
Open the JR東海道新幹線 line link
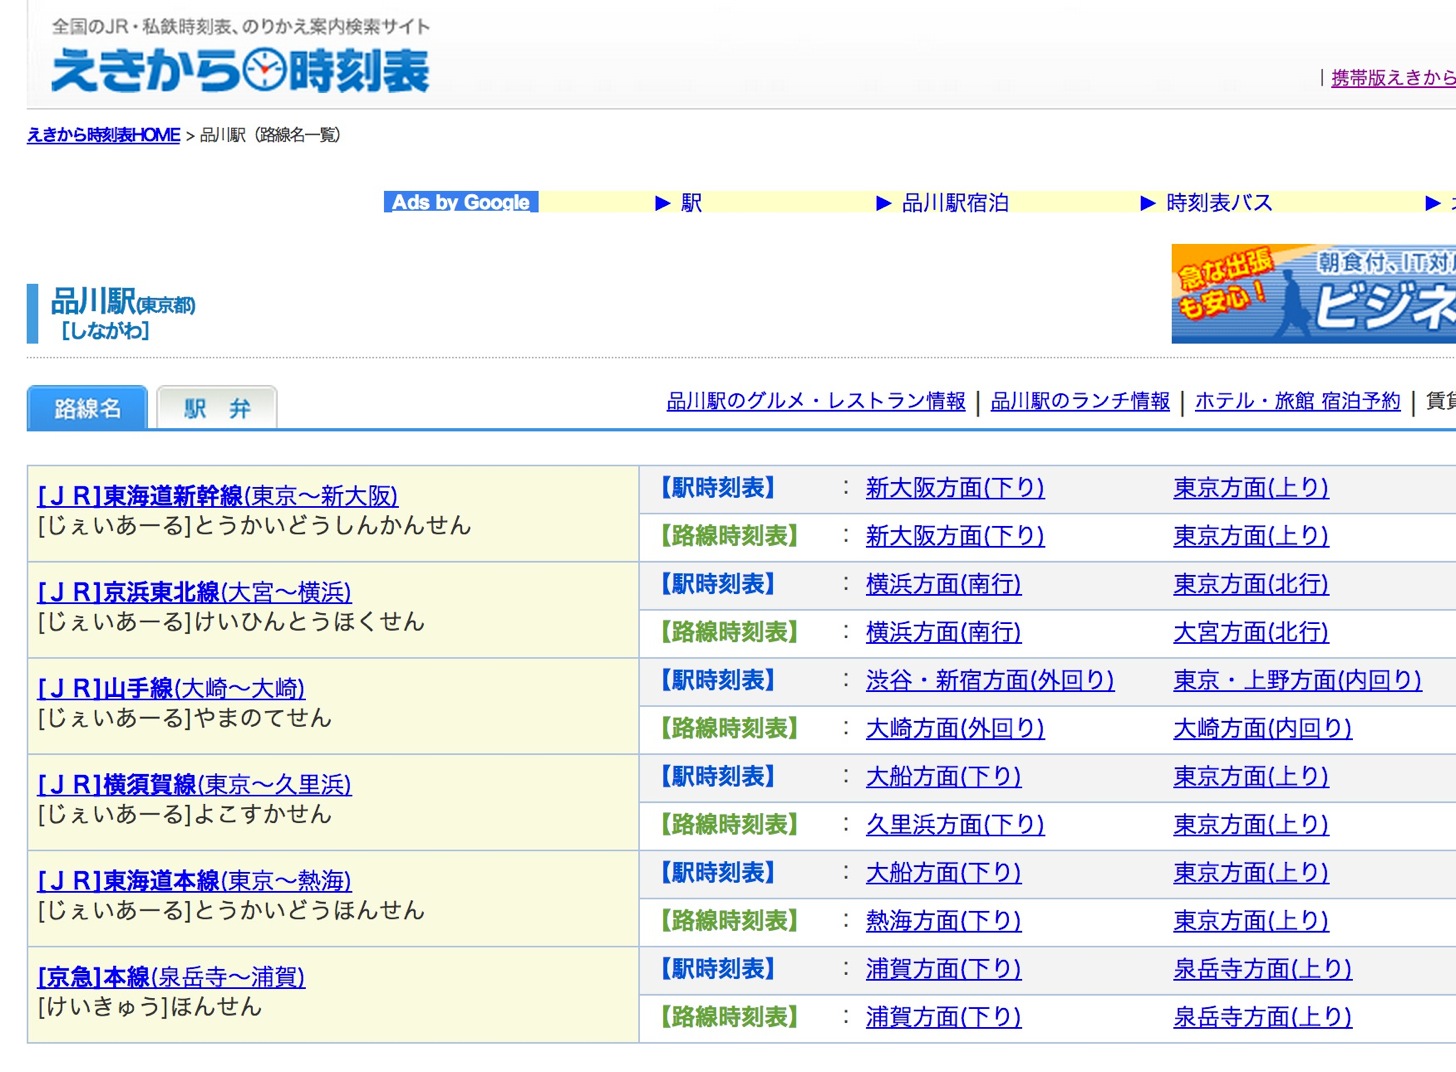[x=218, y=496]
